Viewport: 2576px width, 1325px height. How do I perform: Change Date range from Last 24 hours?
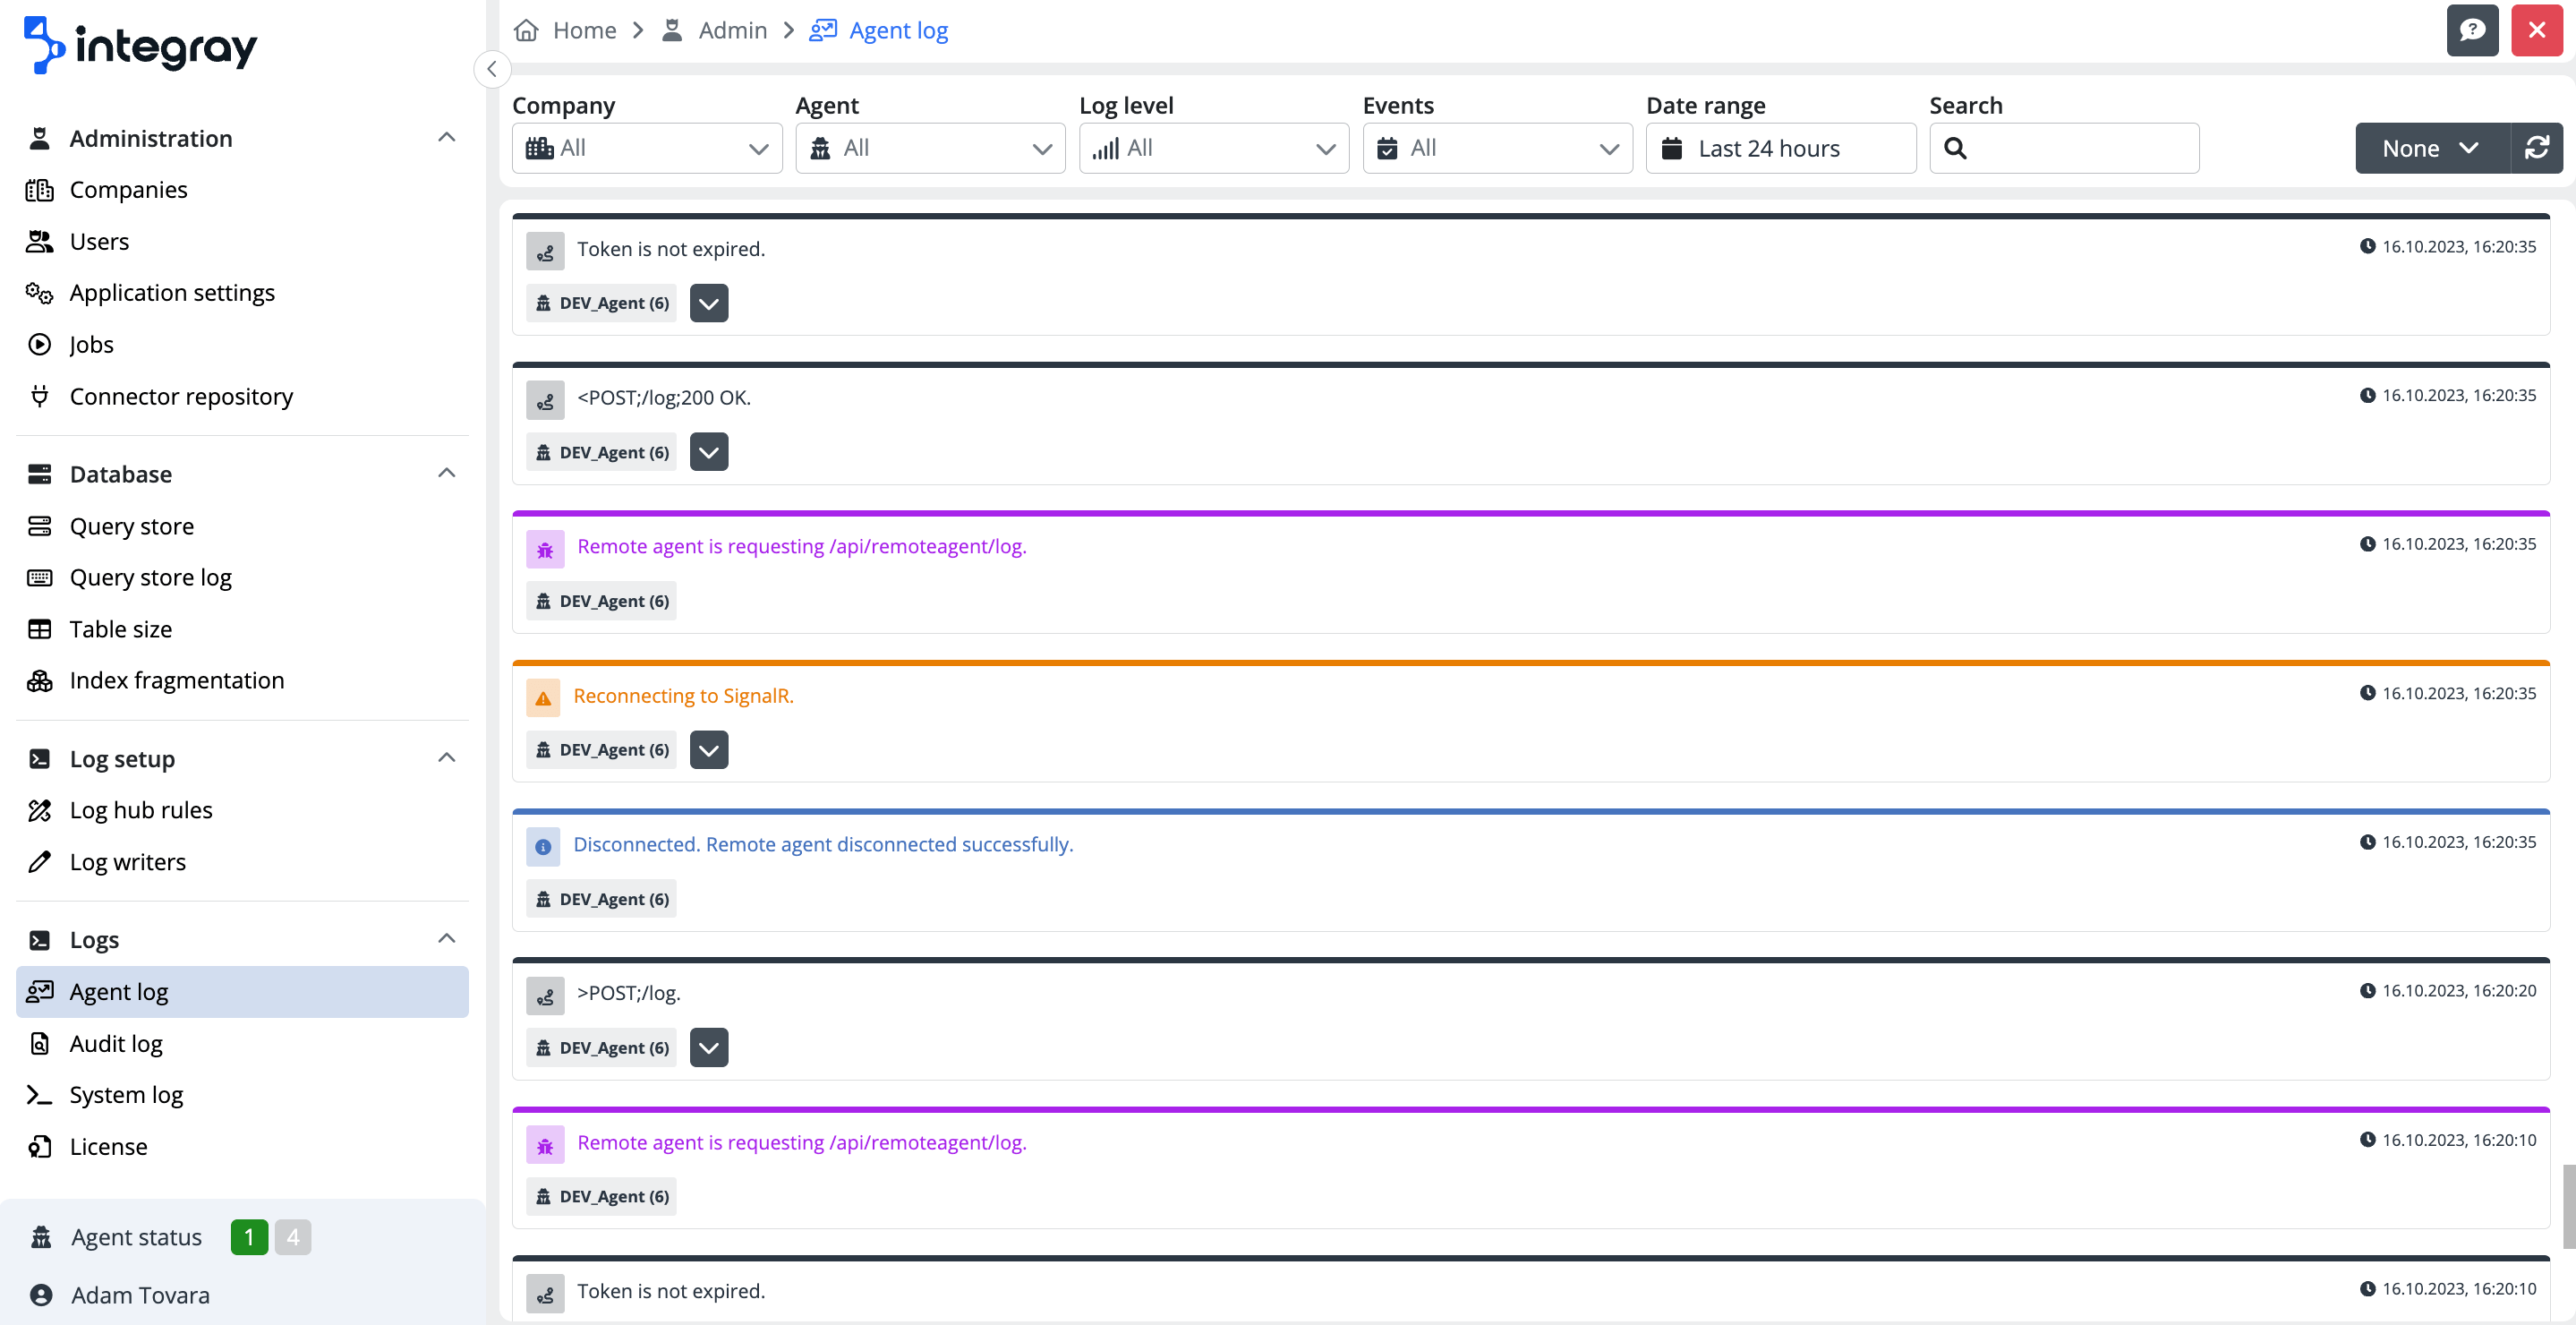click(1780, 147)
